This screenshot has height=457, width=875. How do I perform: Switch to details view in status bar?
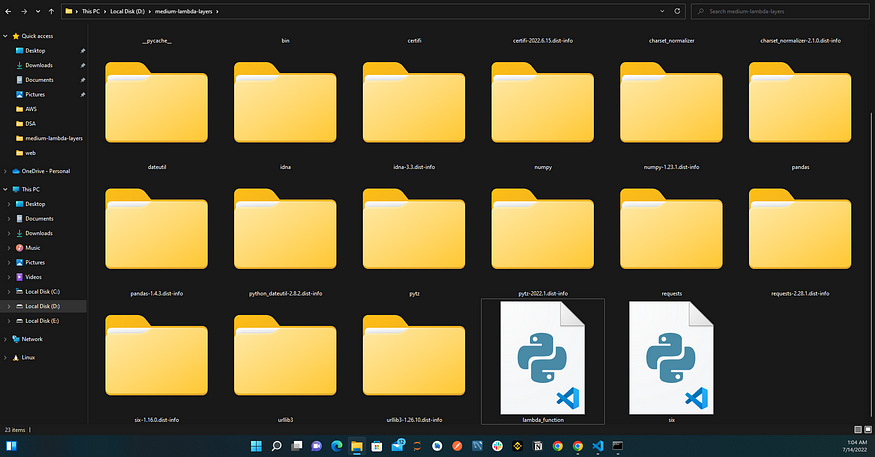coord(858,430)
